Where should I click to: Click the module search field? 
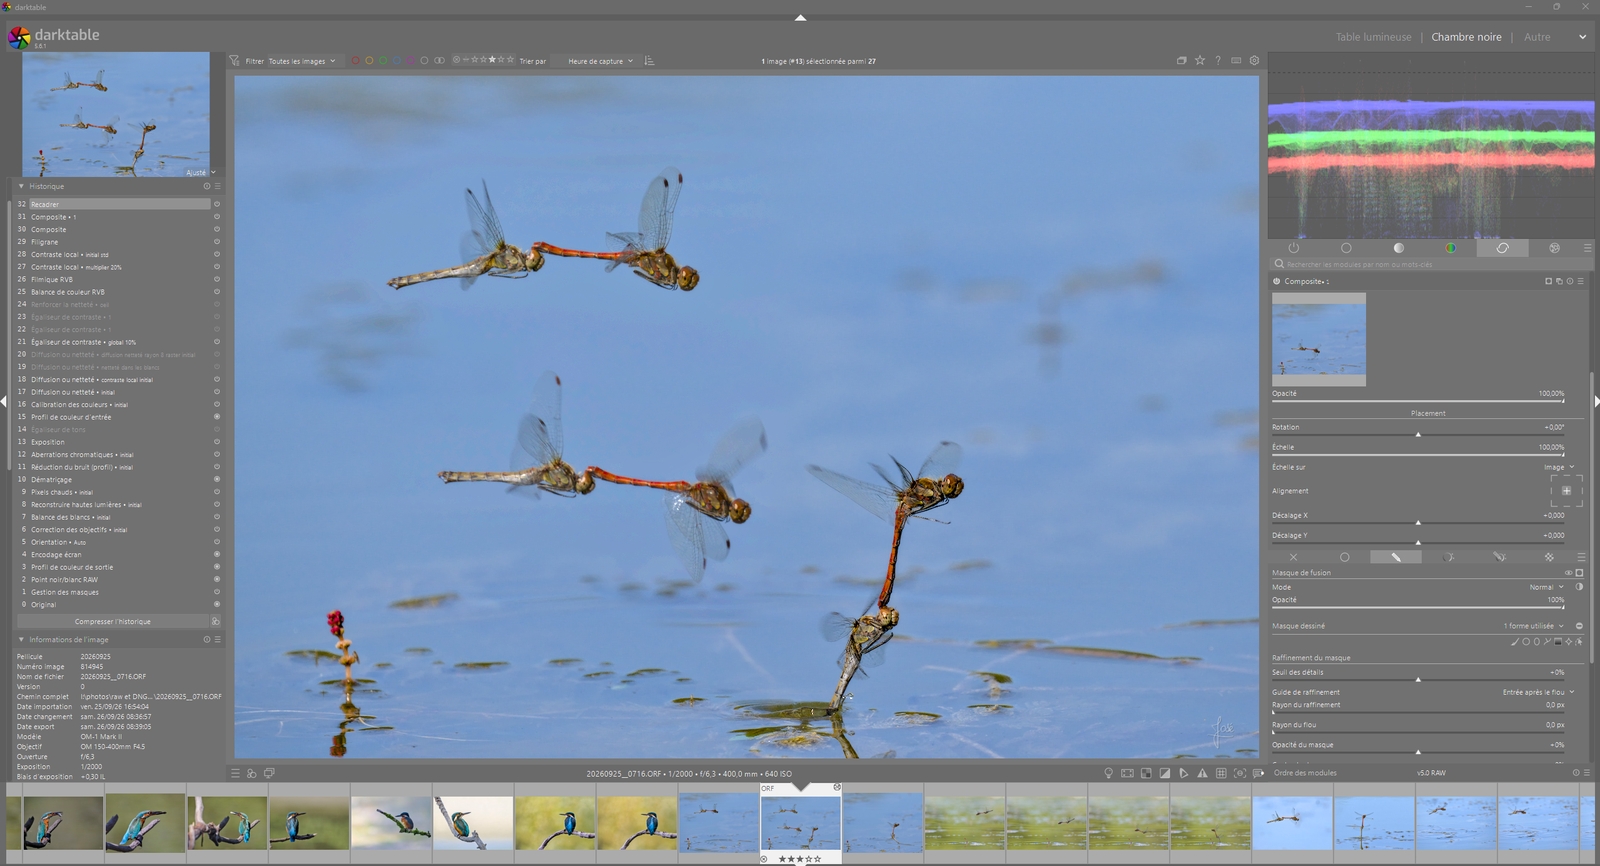pyautogui.click(x=1428, y=264)
